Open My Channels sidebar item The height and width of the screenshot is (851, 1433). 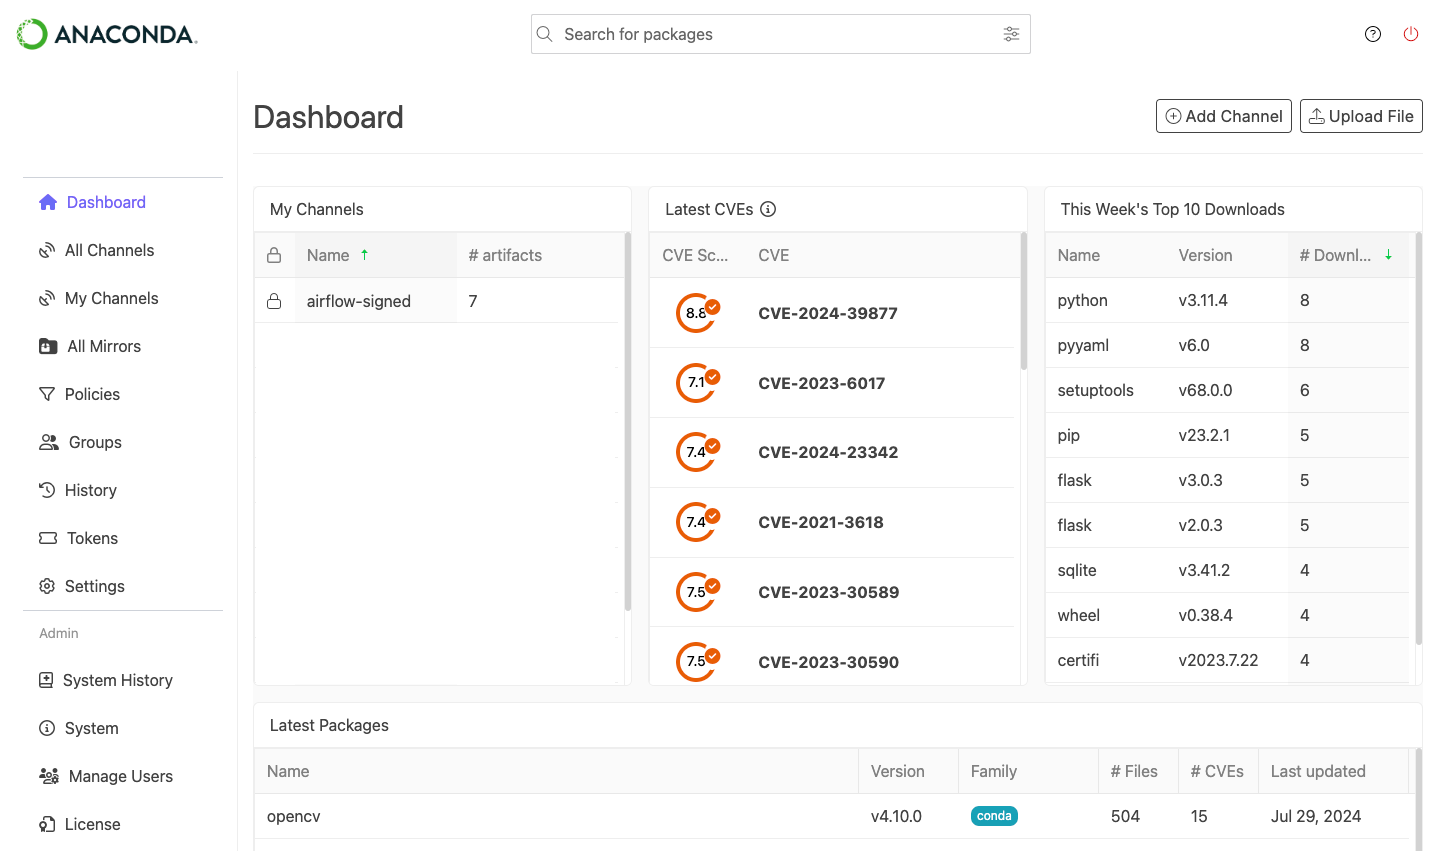click(x=98, y=298)
